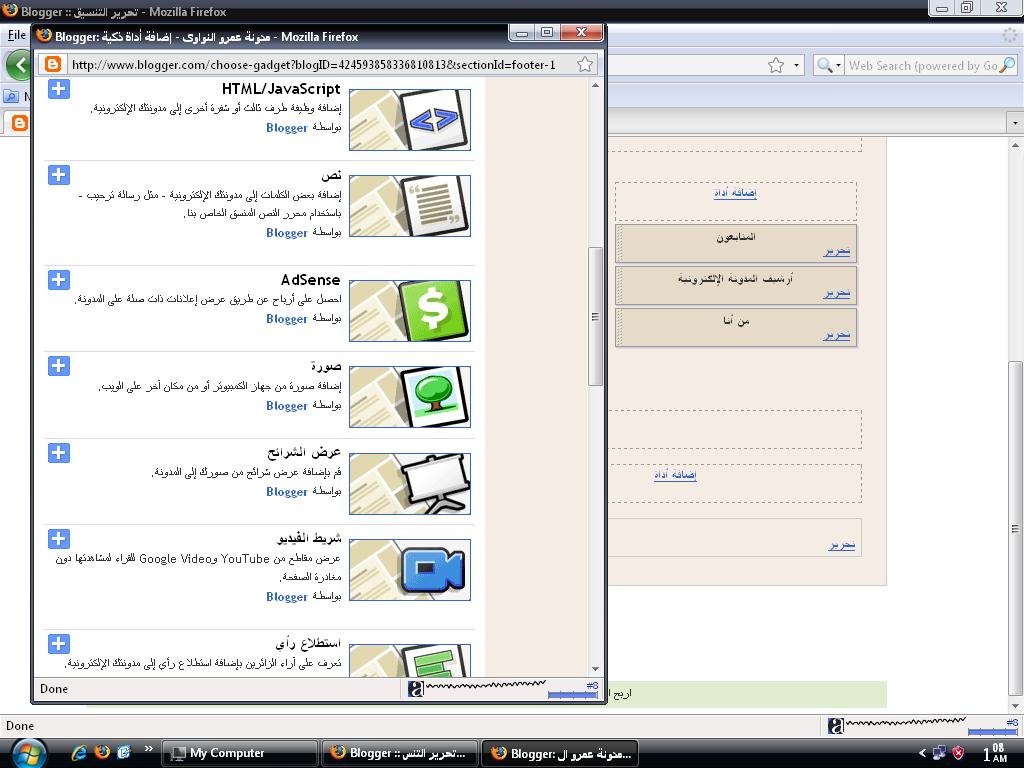Viewport: 1024px width, 768px height.
Task: Bookmark the page with the main window's star icon
Action: pyautogui.click(x=776, y=65)
